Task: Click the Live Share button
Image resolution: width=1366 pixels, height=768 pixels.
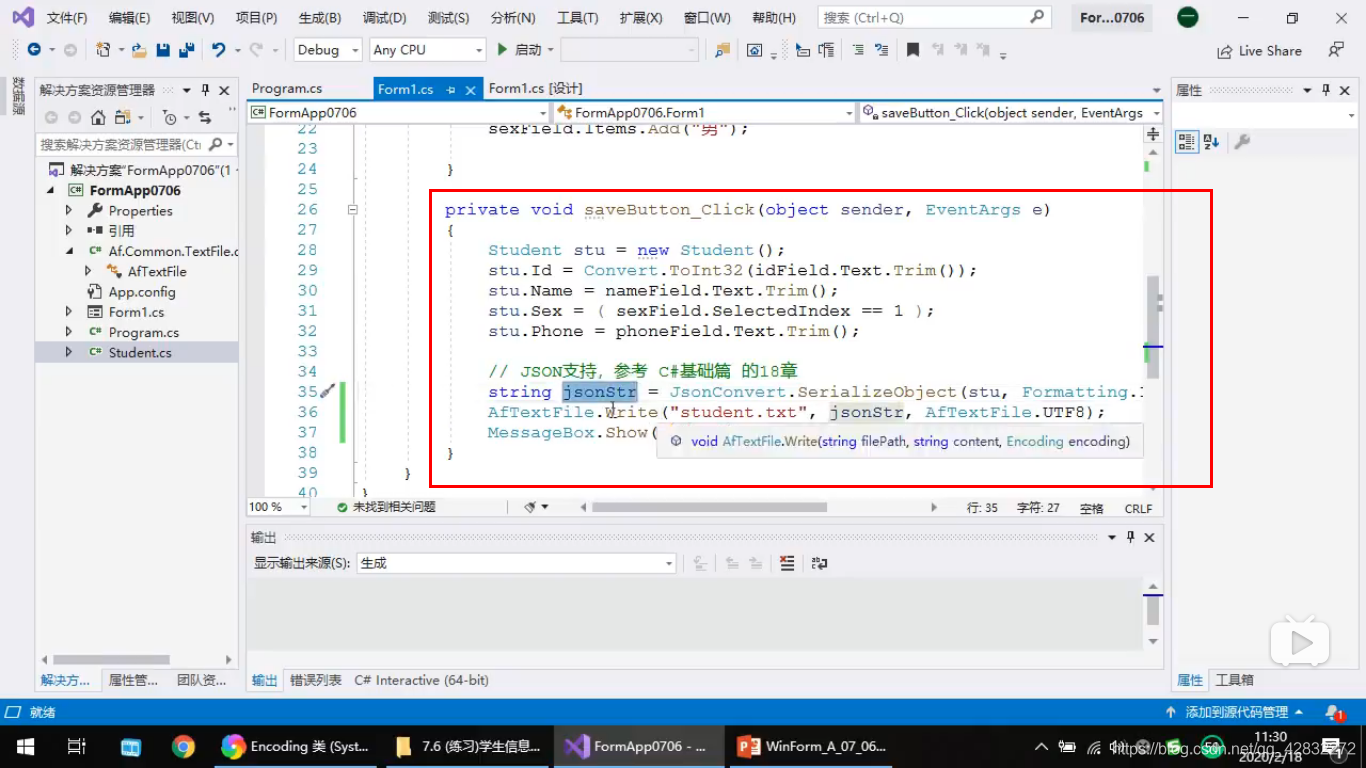Action: click(x=1259, y=51)
